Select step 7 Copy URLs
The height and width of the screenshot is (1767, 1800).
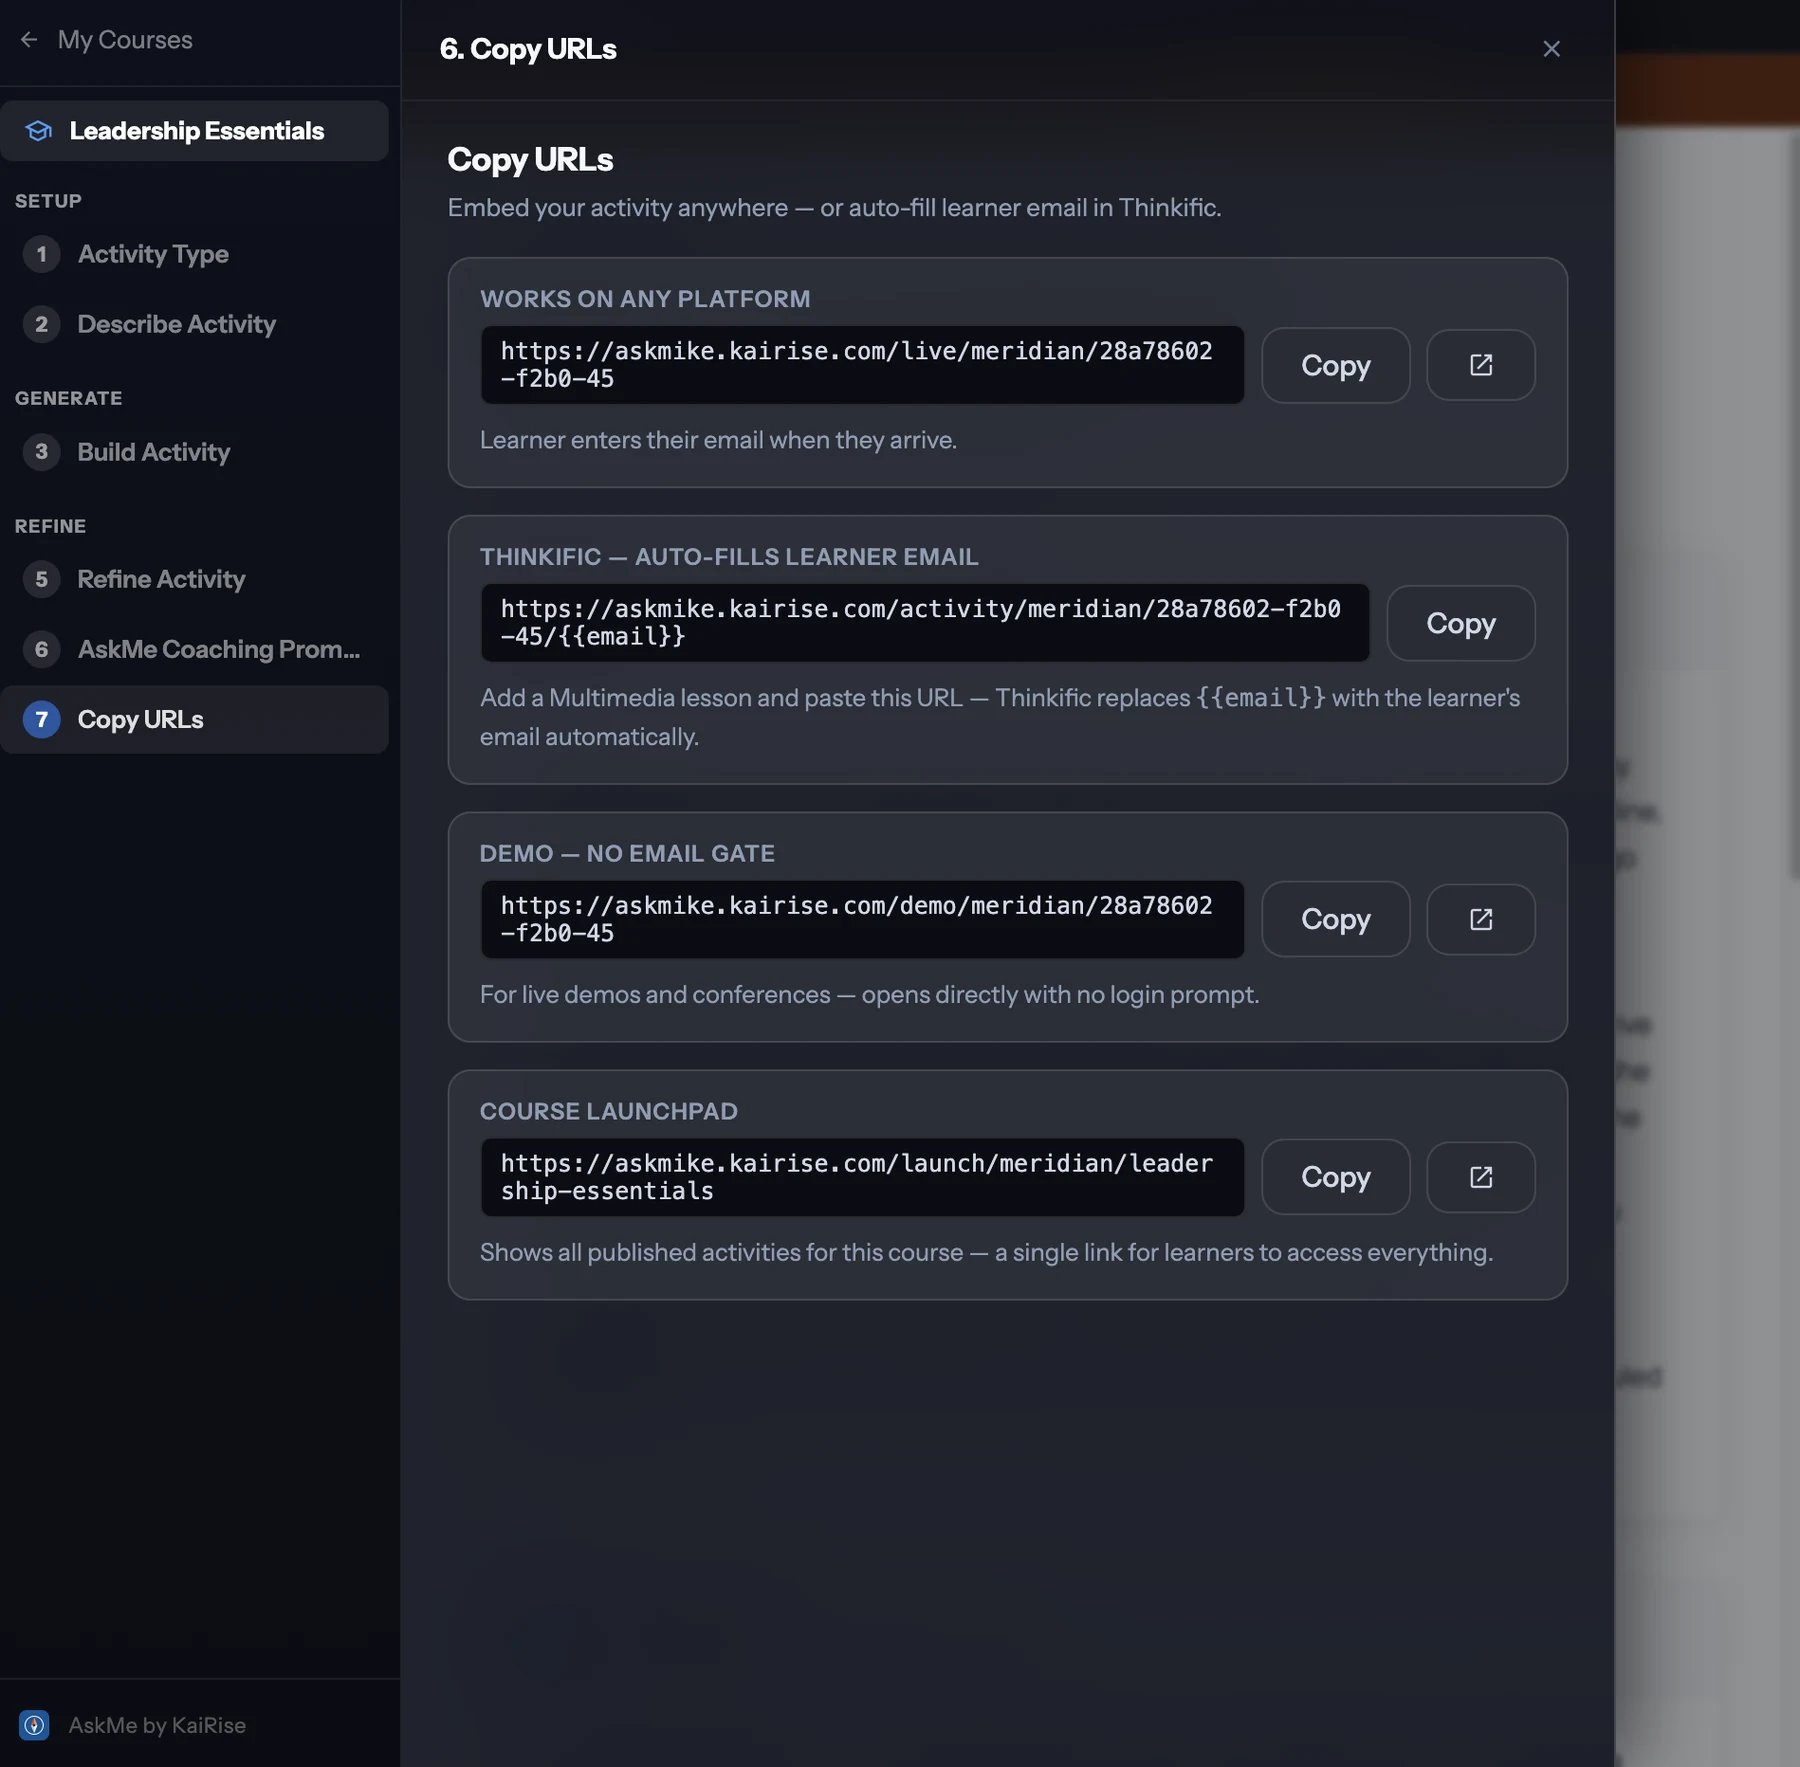pyautogui.click(x=194, y=719)
